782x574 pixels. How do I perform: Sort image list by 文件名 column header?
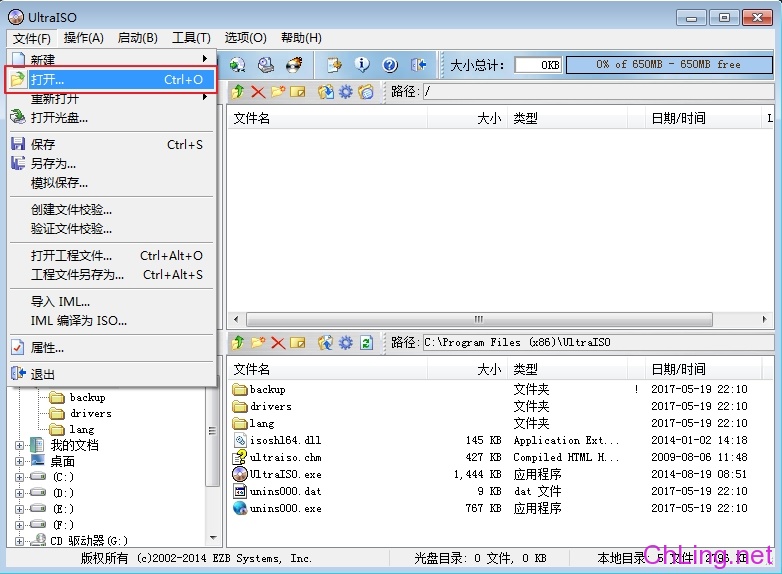tap(328, 119)
